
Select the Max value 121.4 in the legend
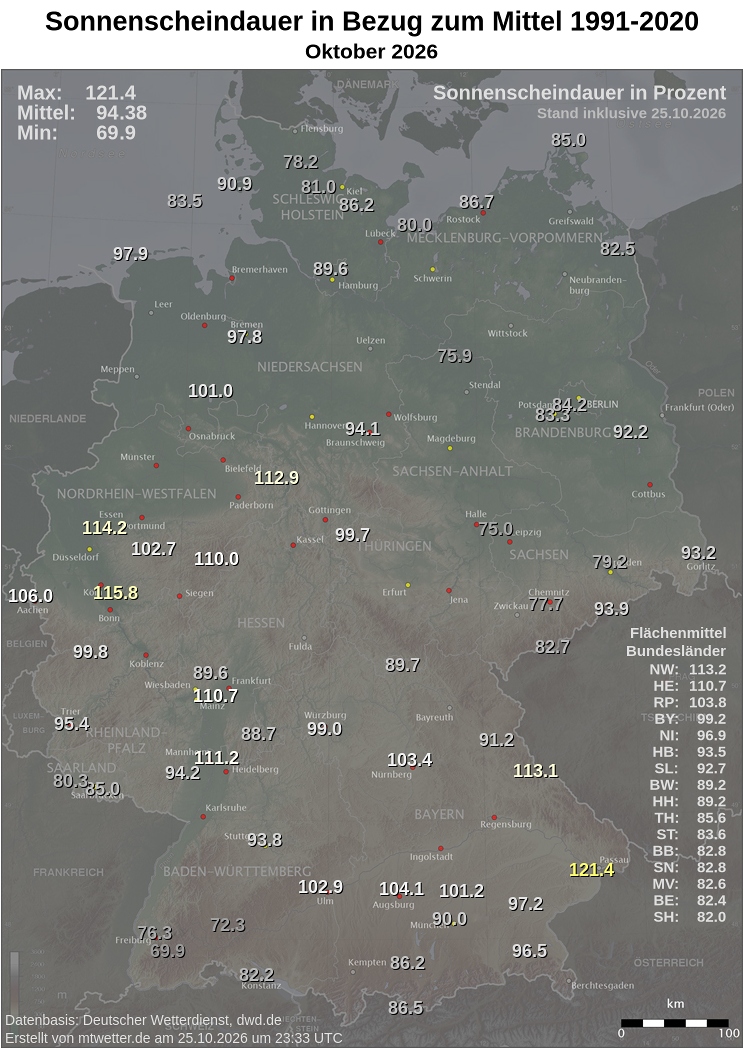pos(110,93)
